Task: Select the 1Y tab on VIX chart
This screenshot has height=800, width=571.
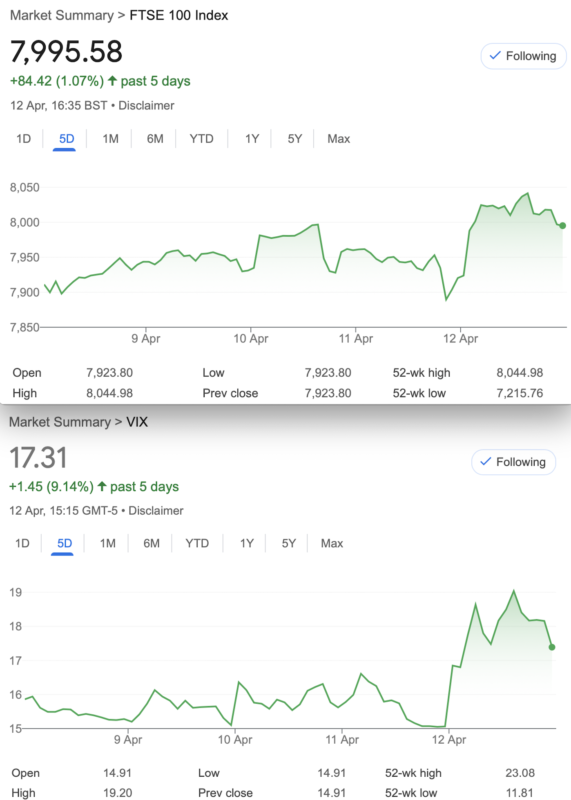Action: [x=247, y=543]
